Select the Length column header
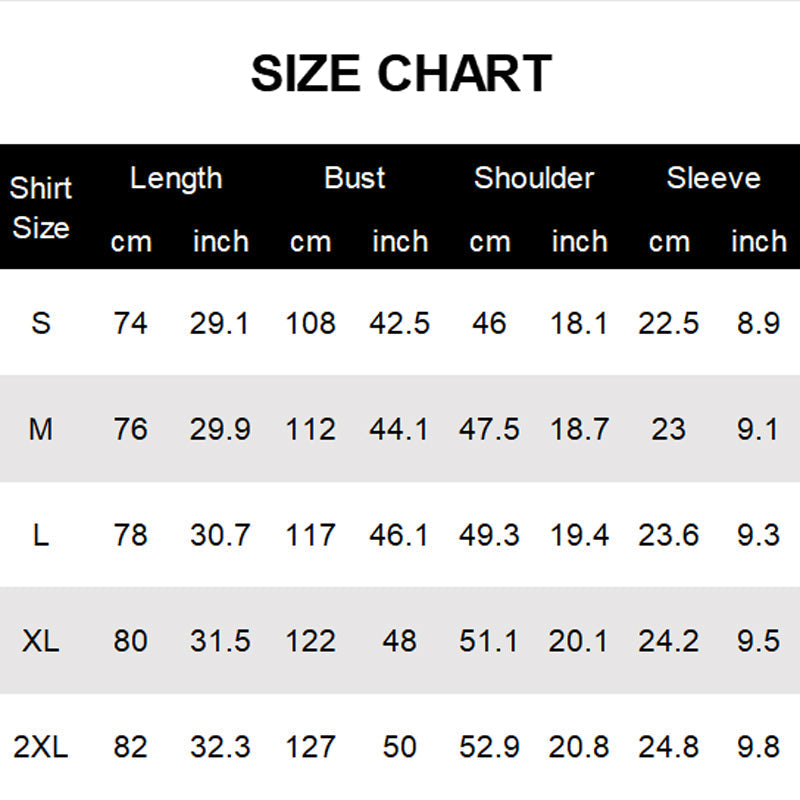Screen dimensions: 800x800 [176, 179]
